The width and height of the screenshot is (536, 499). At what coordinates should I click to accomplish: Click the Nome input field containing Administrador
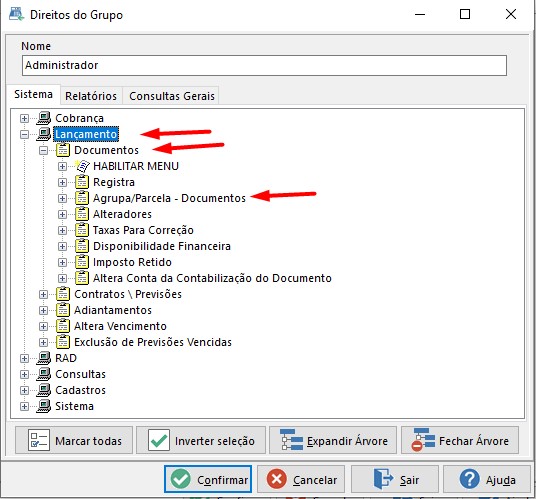(x=264, y=66)
